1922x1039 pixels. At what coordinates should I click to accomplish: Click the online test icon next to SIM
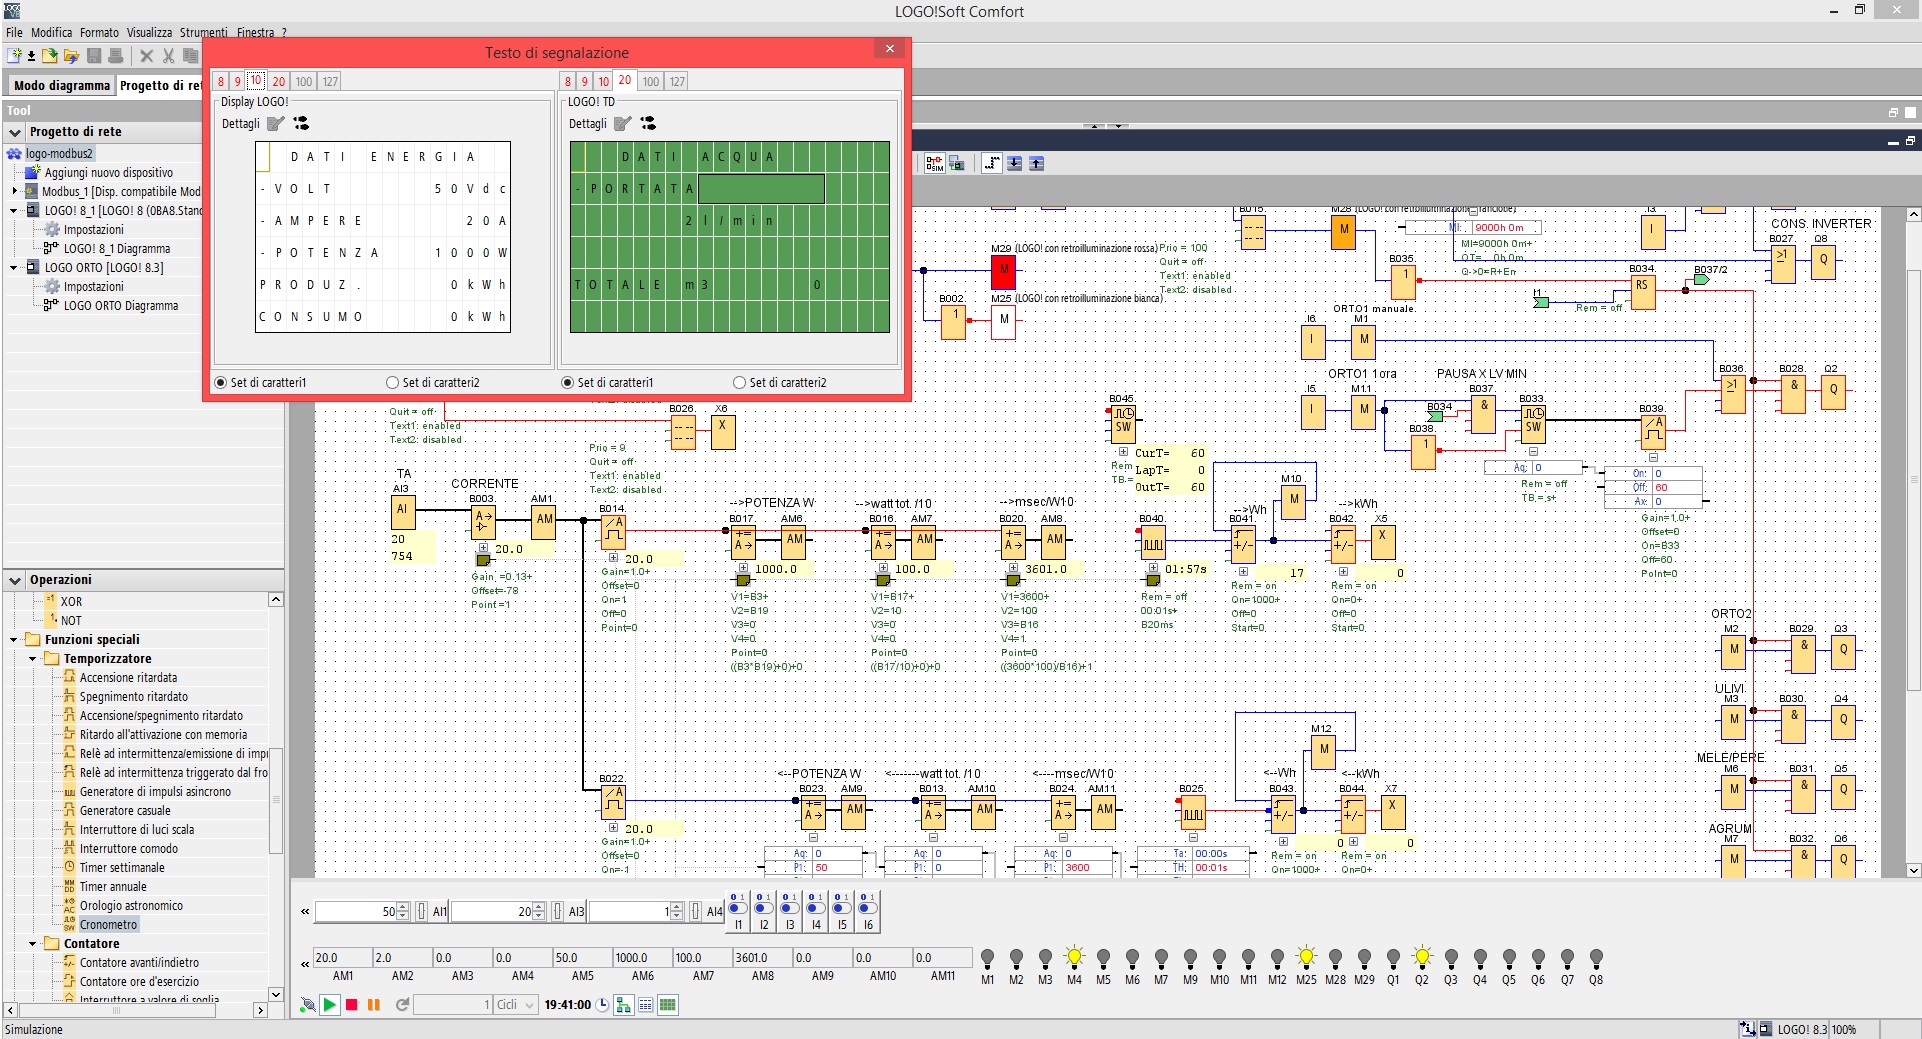(957, 163)
